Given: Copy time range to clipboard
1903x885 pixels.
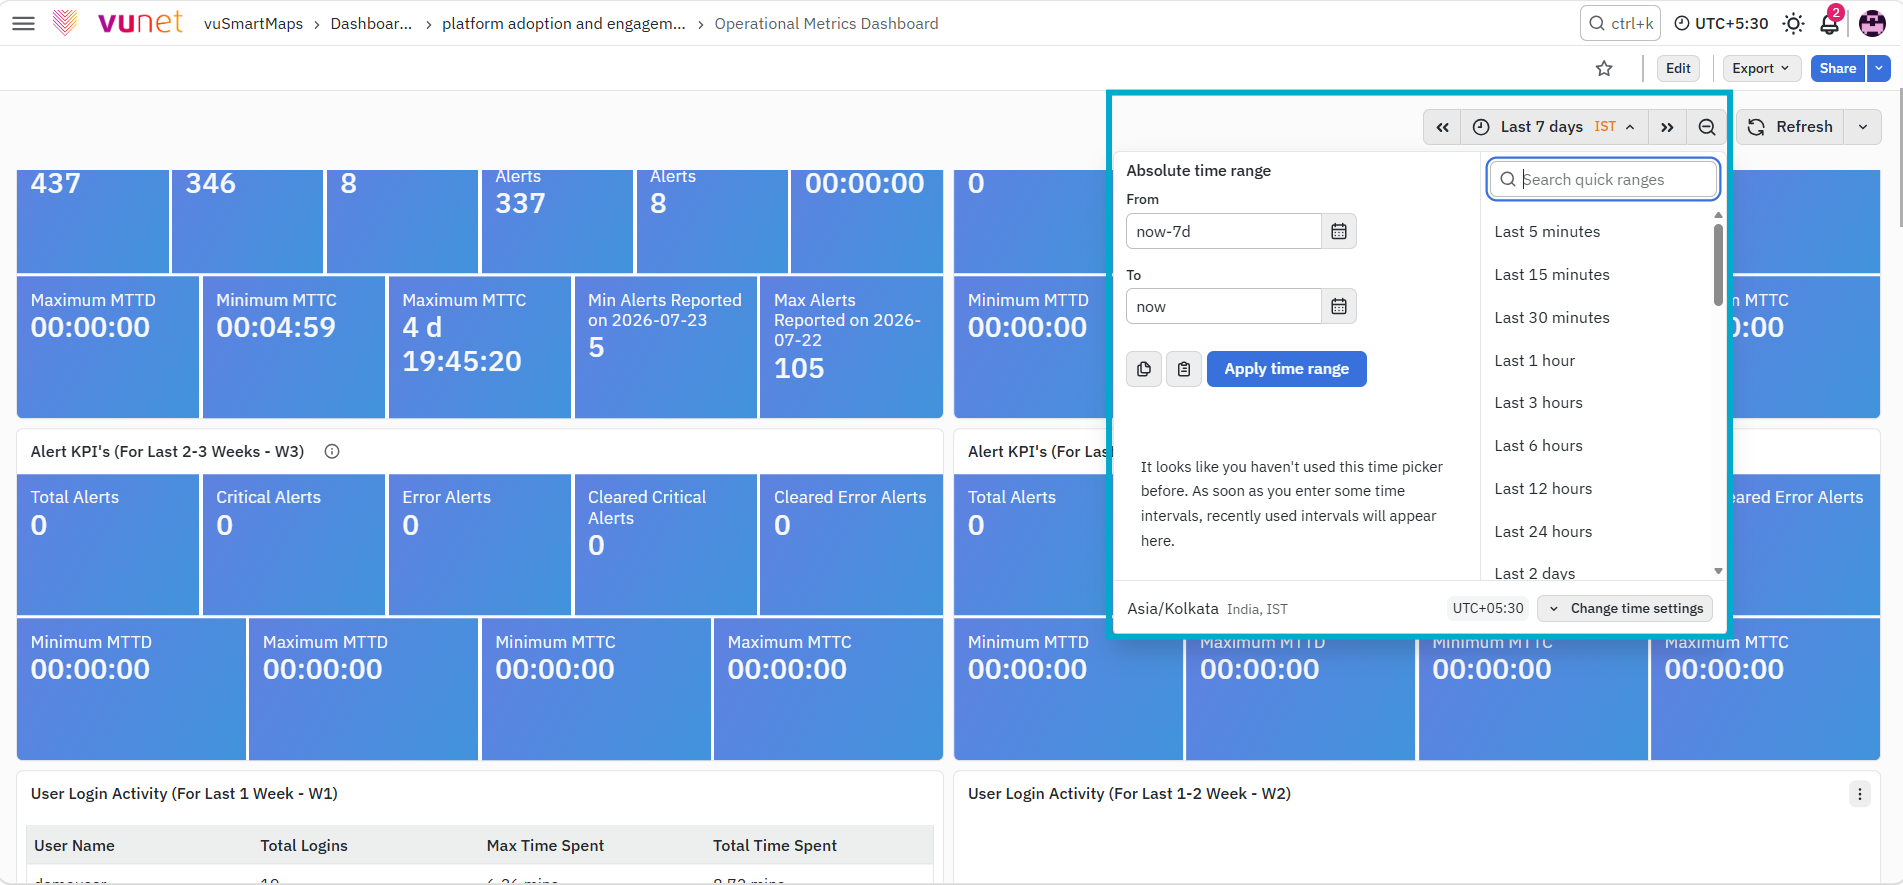Looking at the screenshot, I should (1144, 369).
